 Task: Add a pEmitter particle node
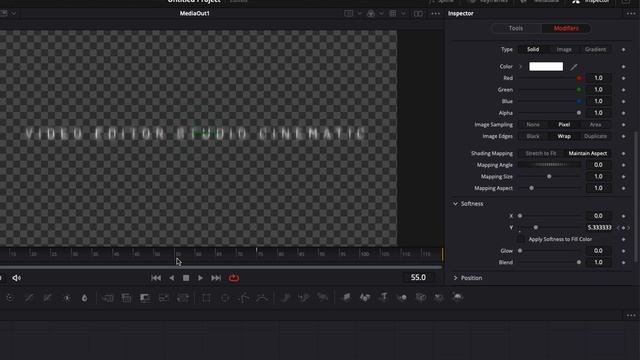[286, 298]
